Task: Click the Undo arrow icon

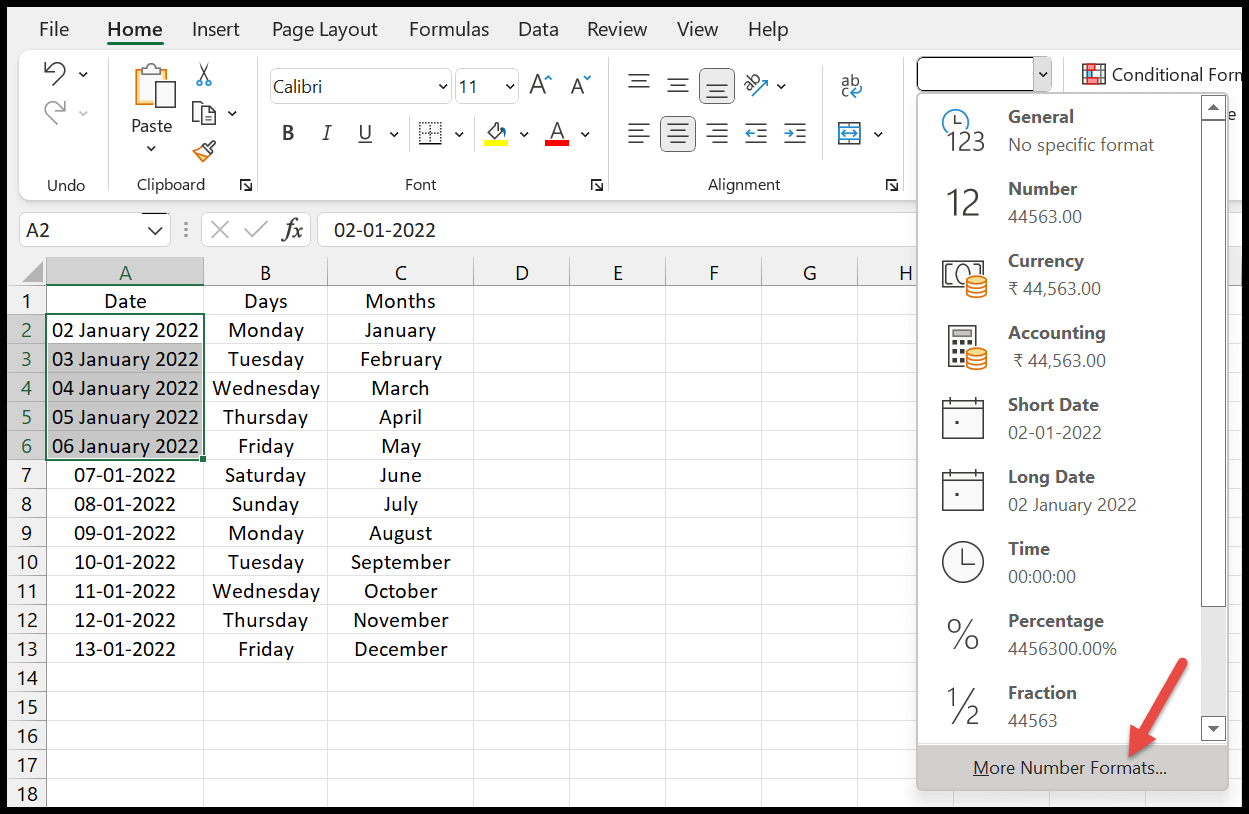Action: click(55, 74)
